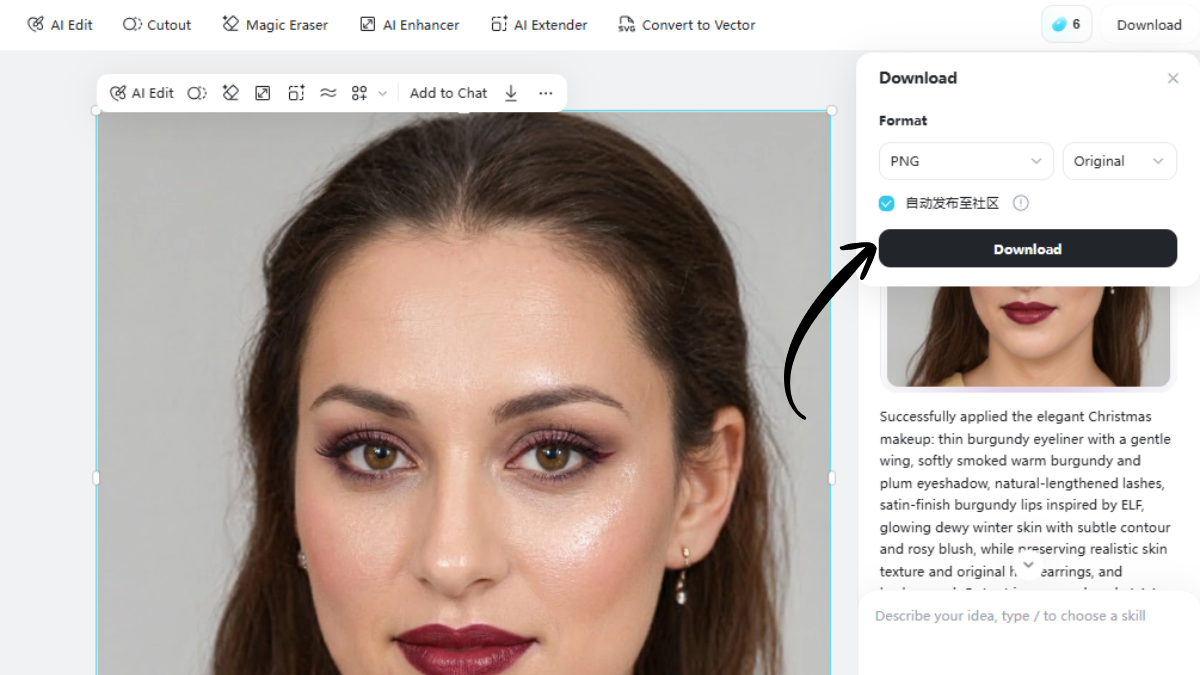The width and height of the screenshot is (1200, 675).
Task: Select the Cutout icon on the floating toolbar
Action: click(196, 92)
